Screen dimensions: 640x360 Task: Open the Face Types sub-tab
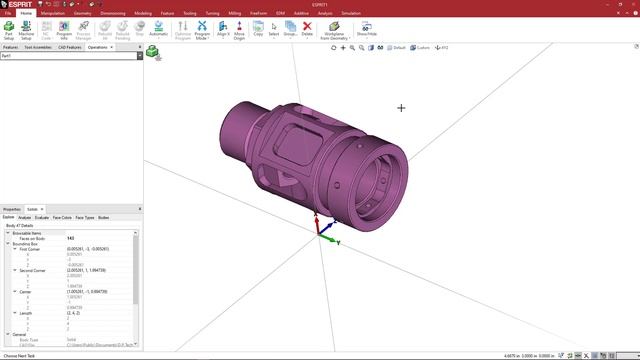[85, 218]
